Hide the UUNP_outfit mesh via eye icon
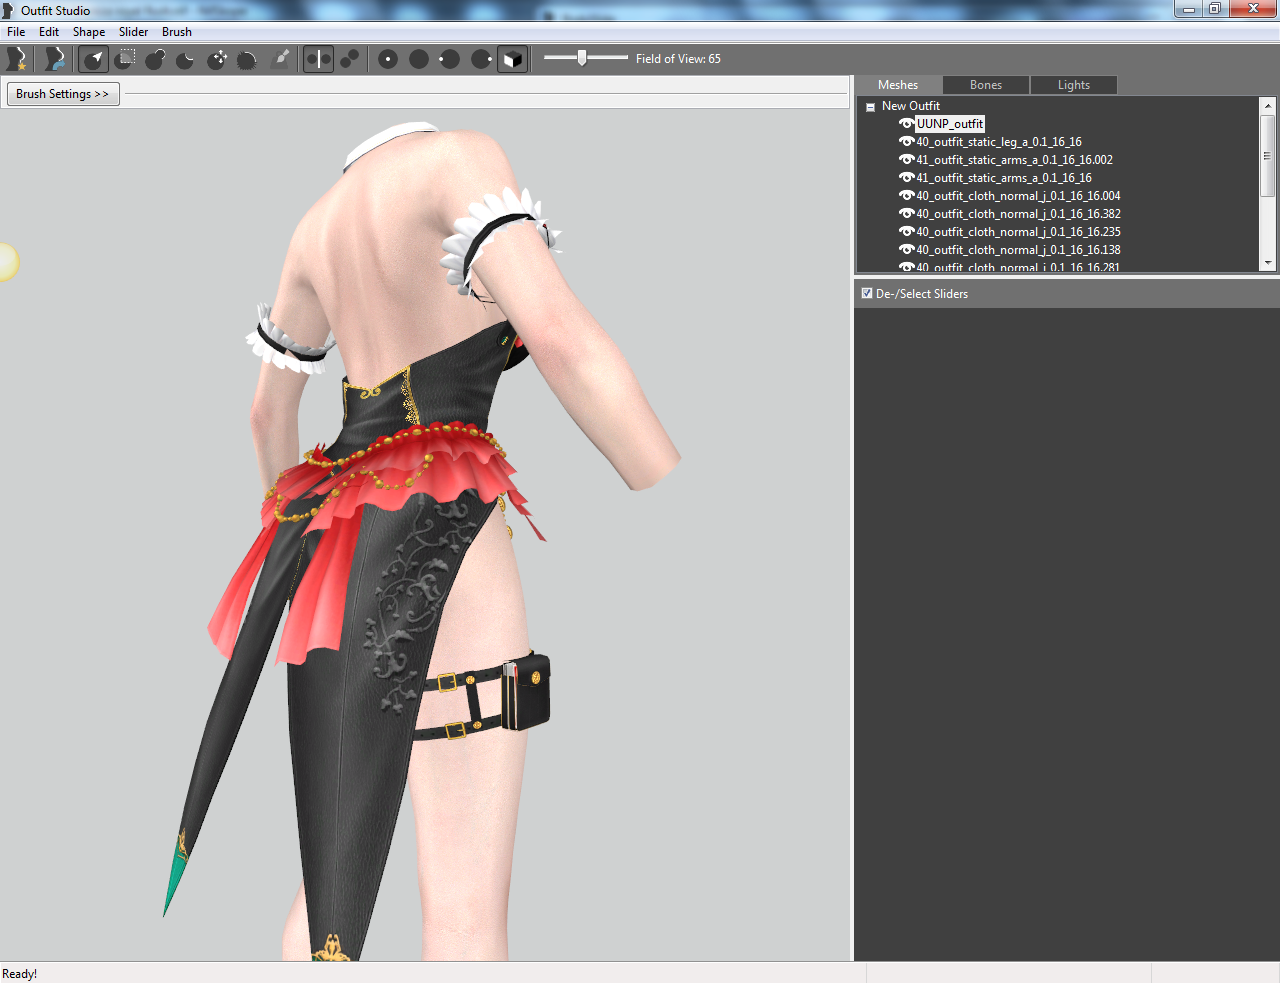 pos(906,124)
